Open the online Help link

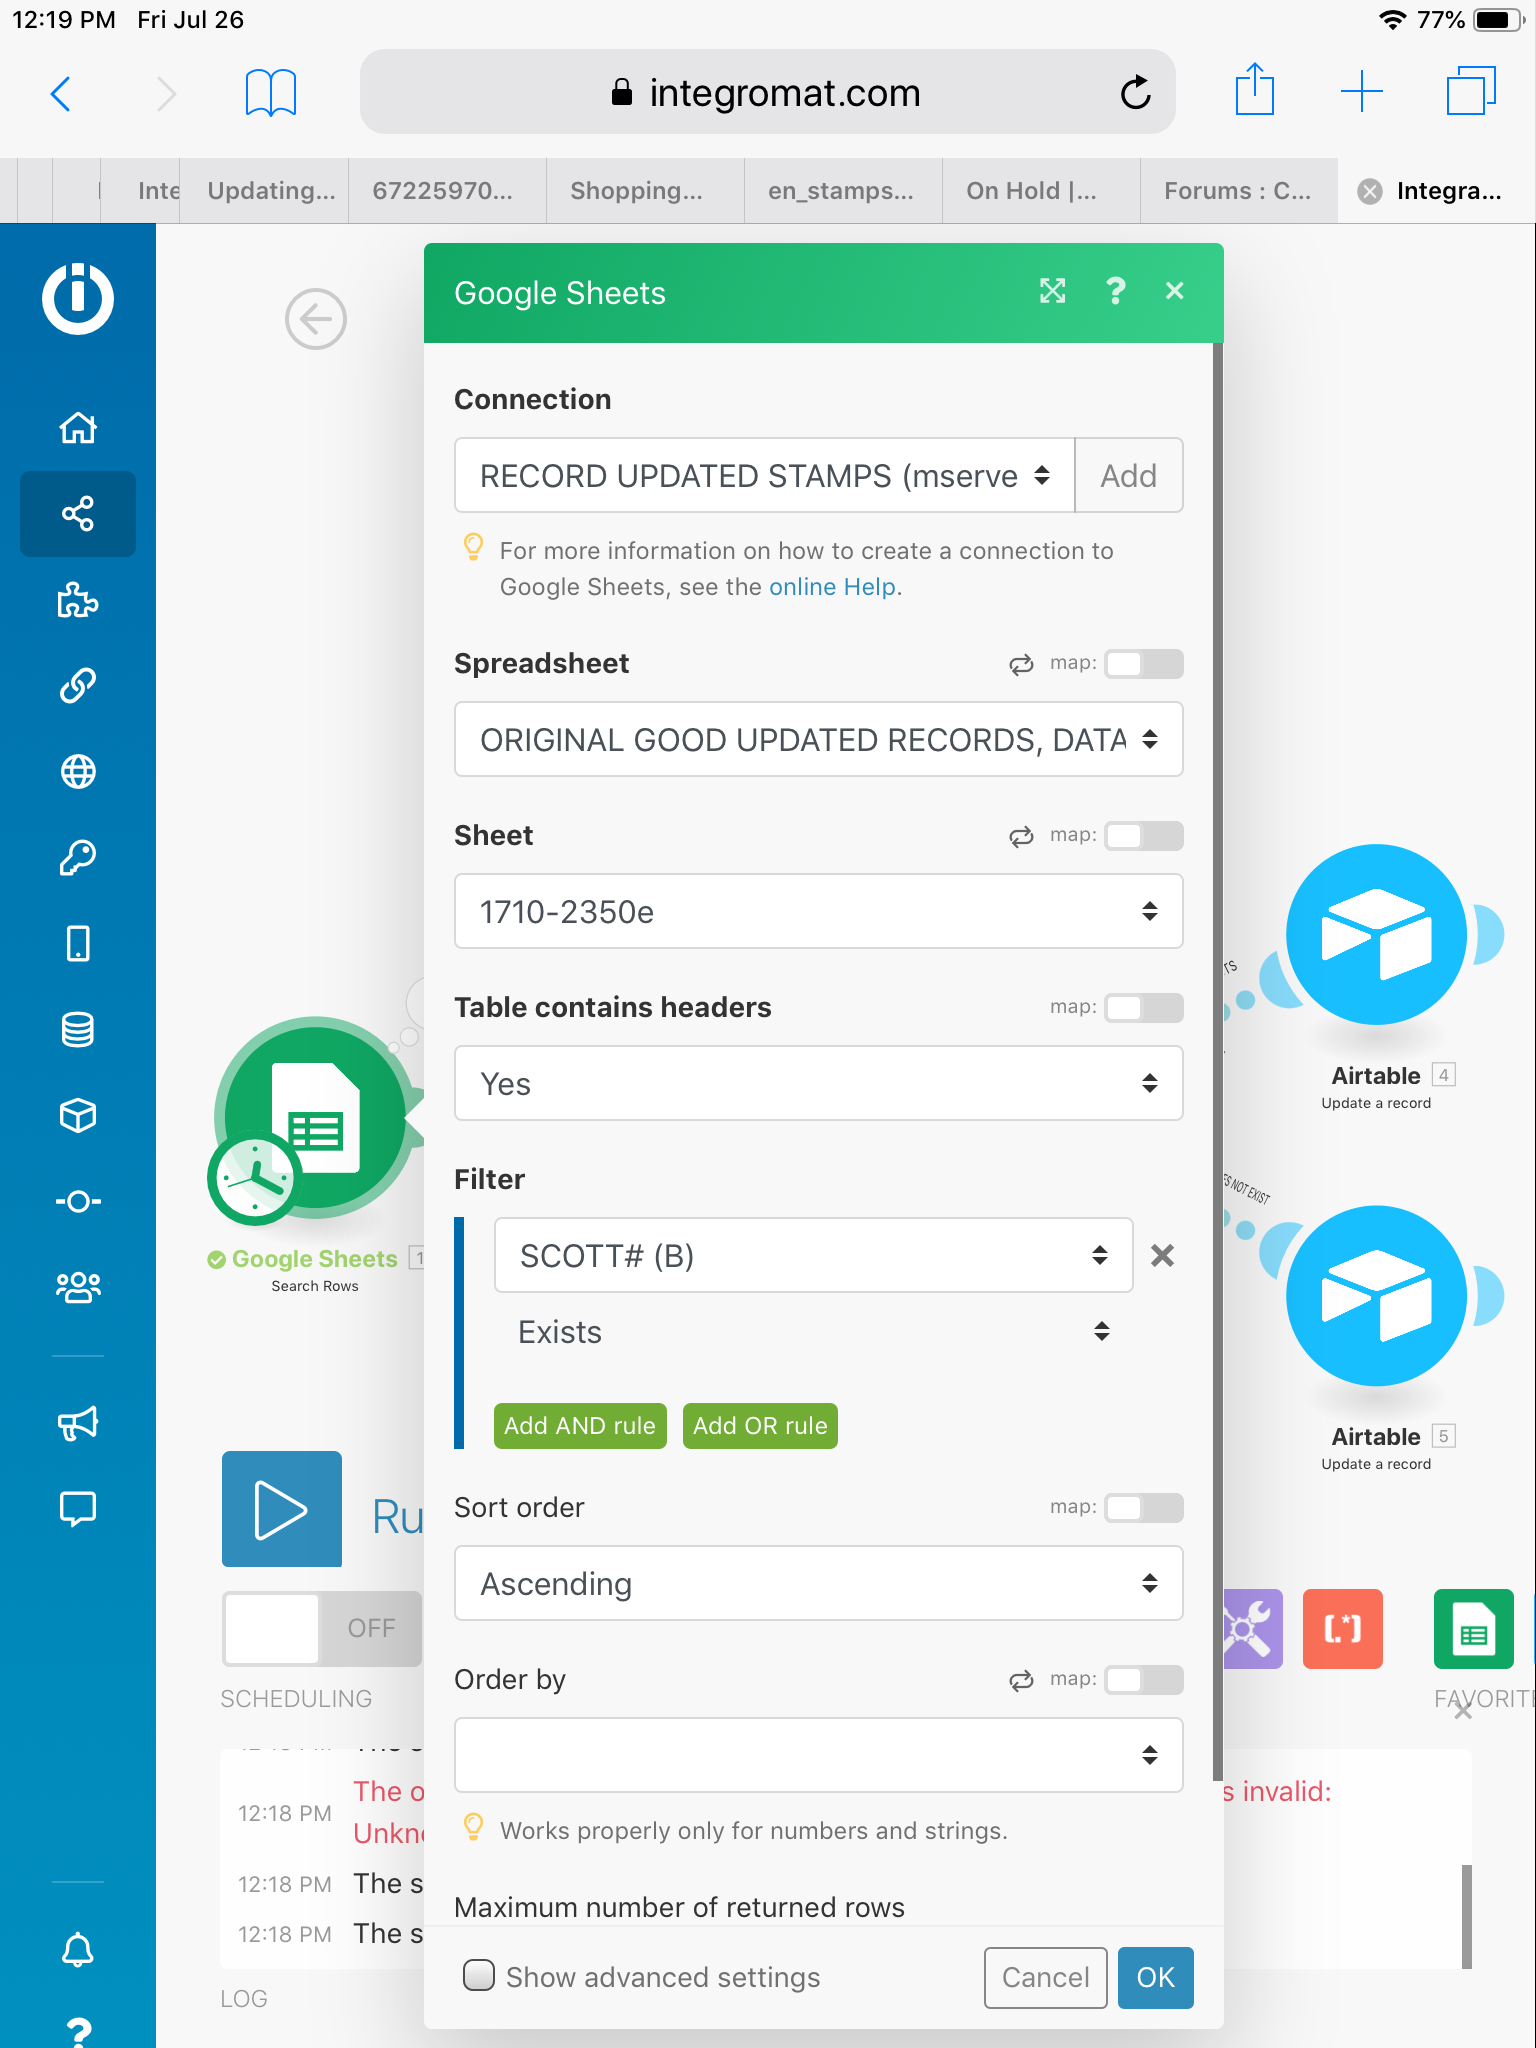(832, 587)
